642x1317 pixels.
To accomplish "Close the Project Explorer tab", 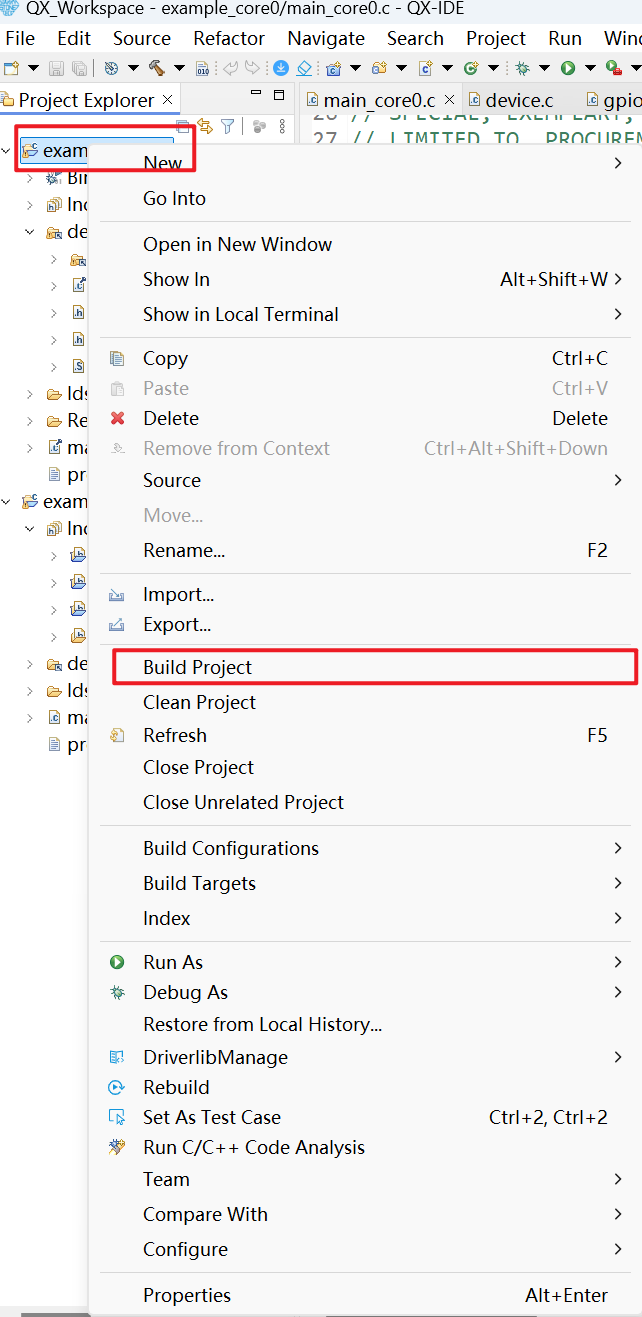I will coord(168,100).
